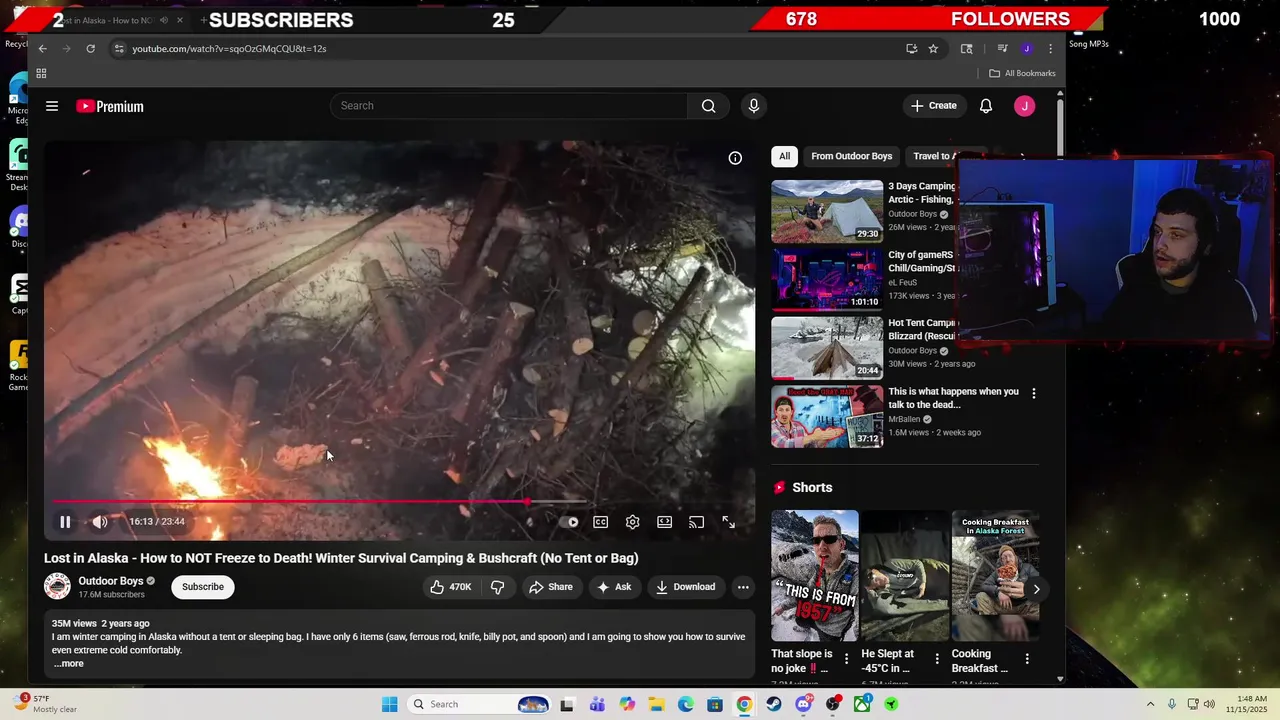Open 'That slope is no joke' short

click(x=814, y=576)
